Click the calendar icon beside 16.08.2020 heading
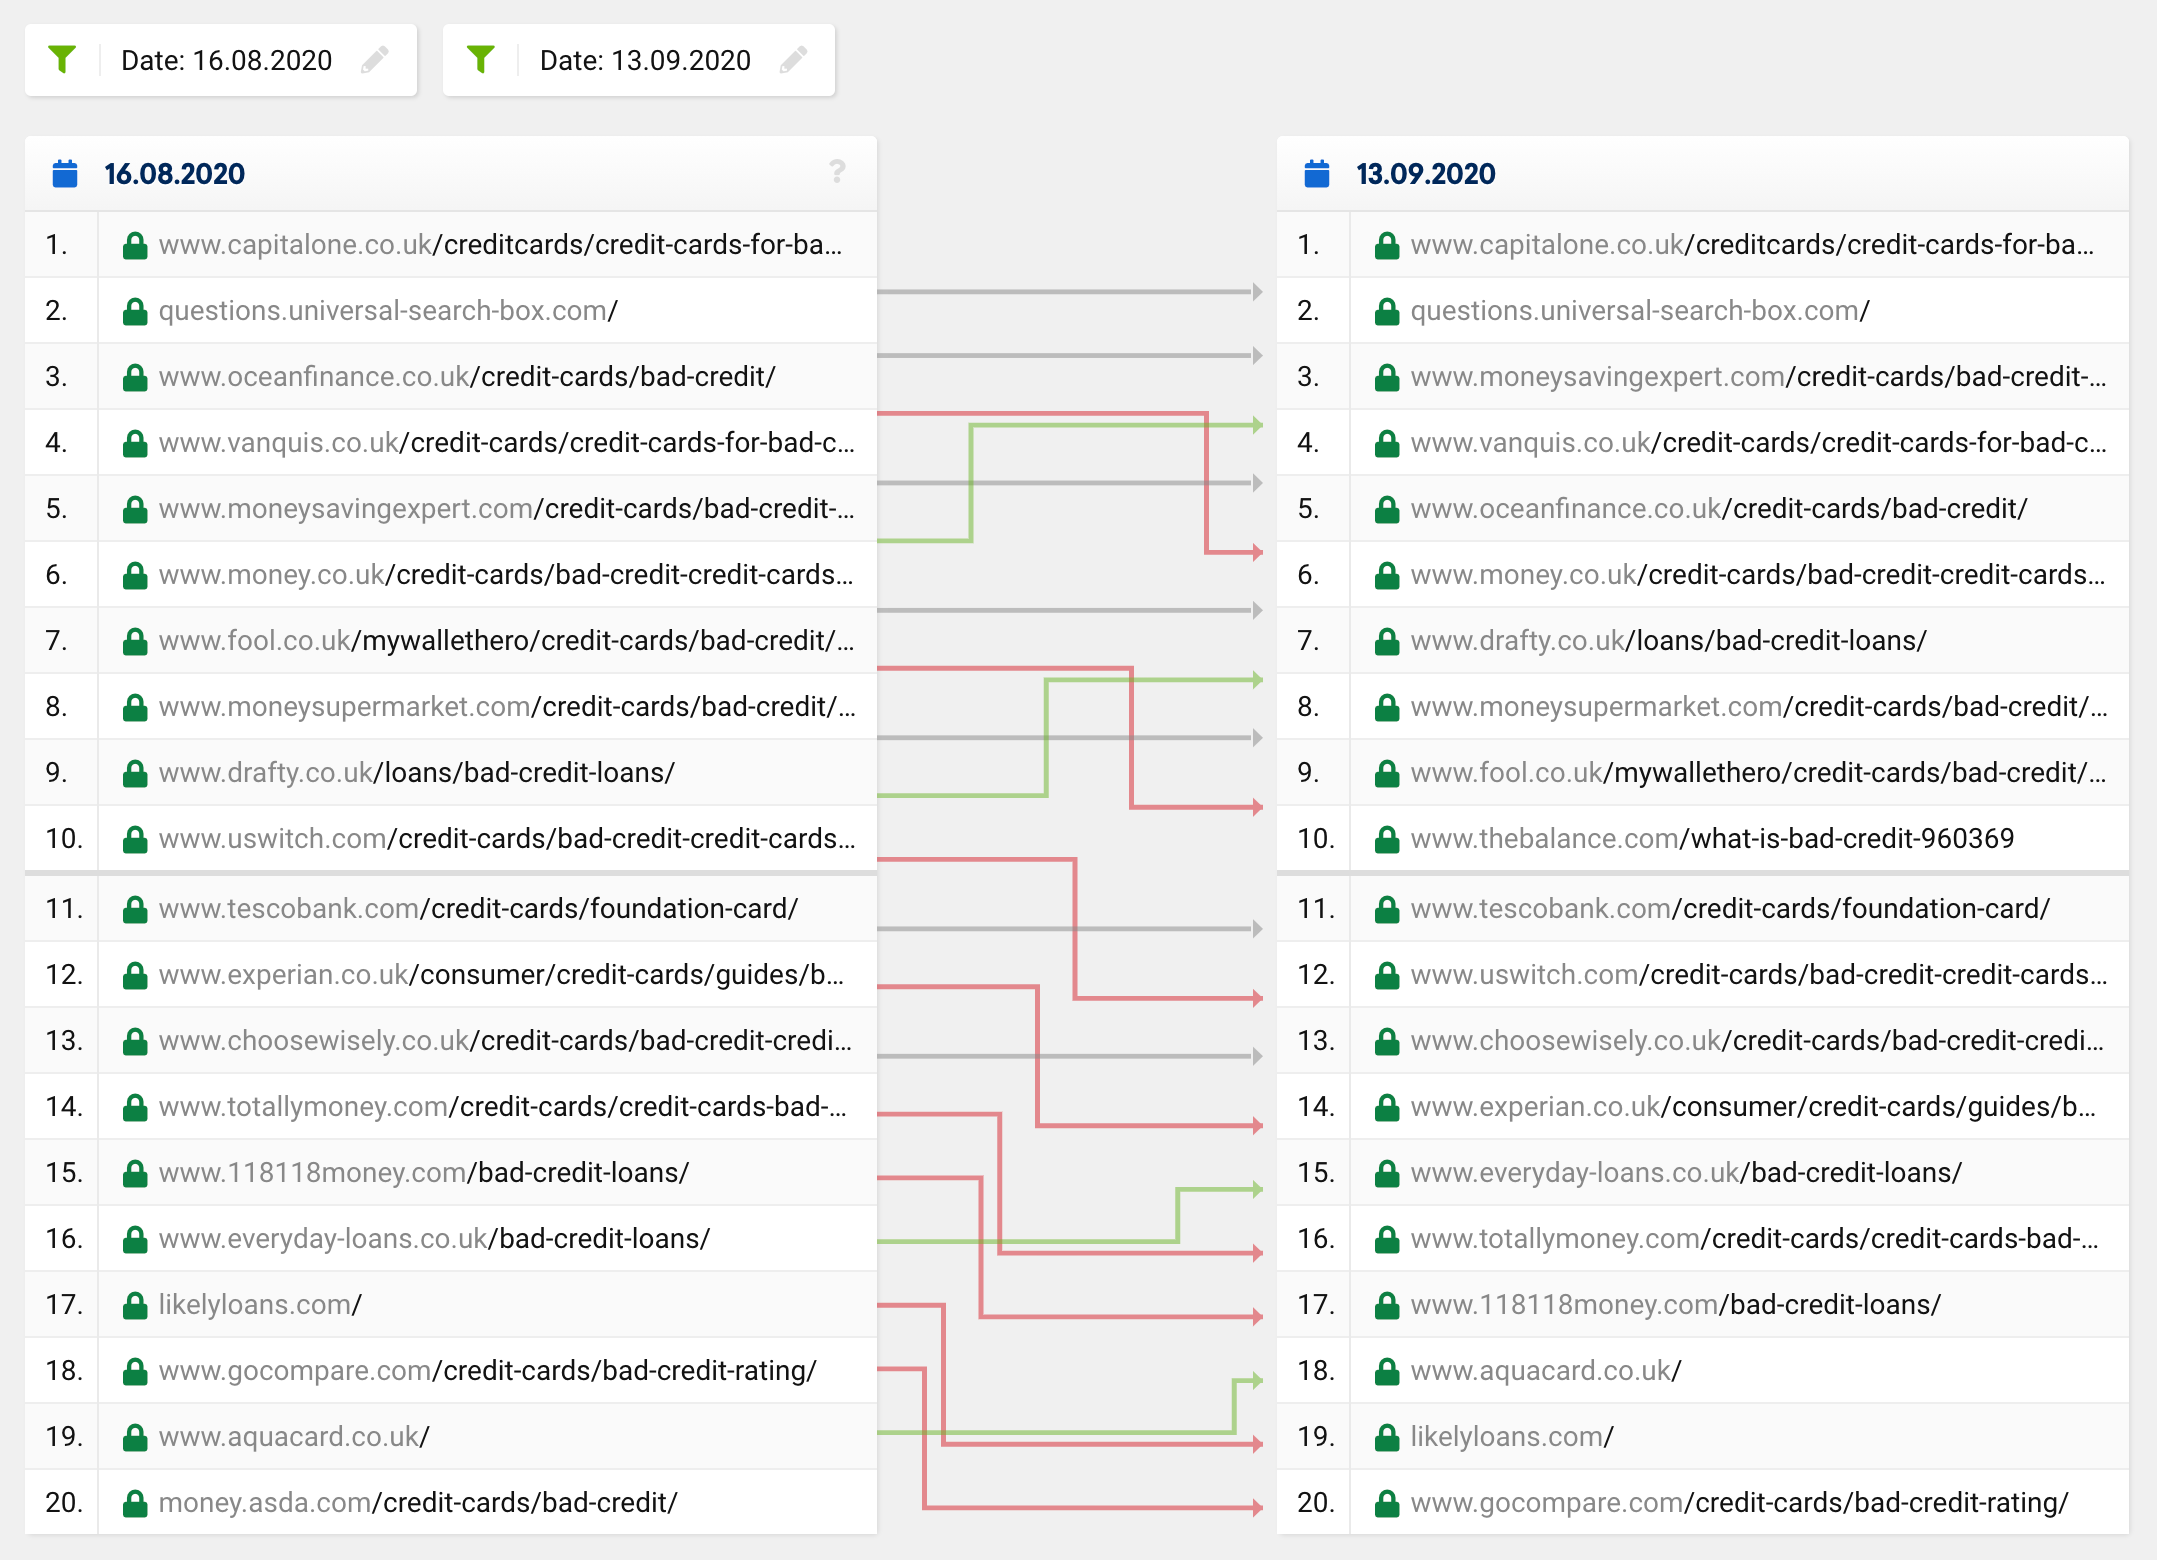Viewport: 2157px width, 1560px height. (65, 173)
